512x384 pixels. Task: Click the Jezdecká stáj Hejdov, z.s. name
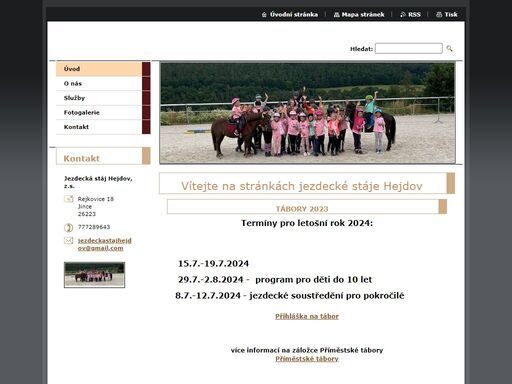98,182
